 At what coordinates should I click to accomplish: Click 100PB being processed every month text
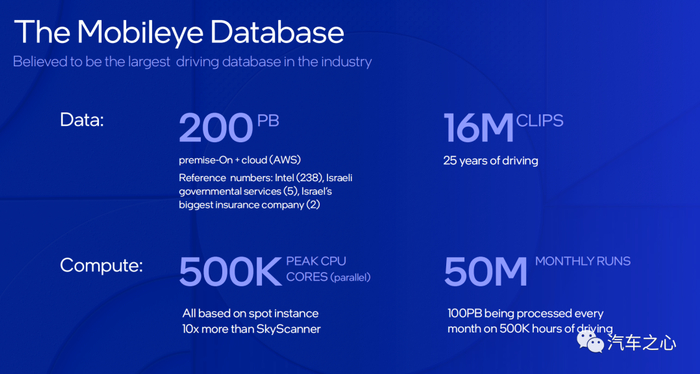(x=530, y=321)
